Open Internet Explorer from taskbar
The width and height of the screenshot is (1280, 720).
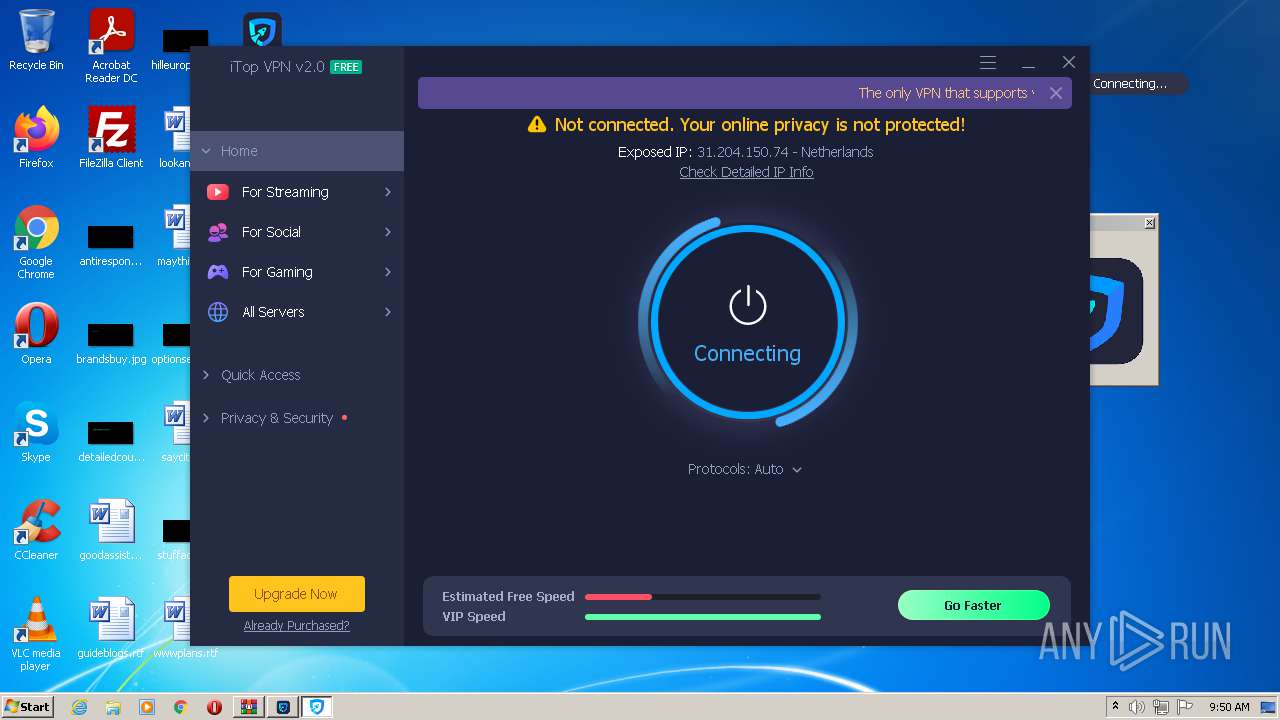click(x=80, y=707)
